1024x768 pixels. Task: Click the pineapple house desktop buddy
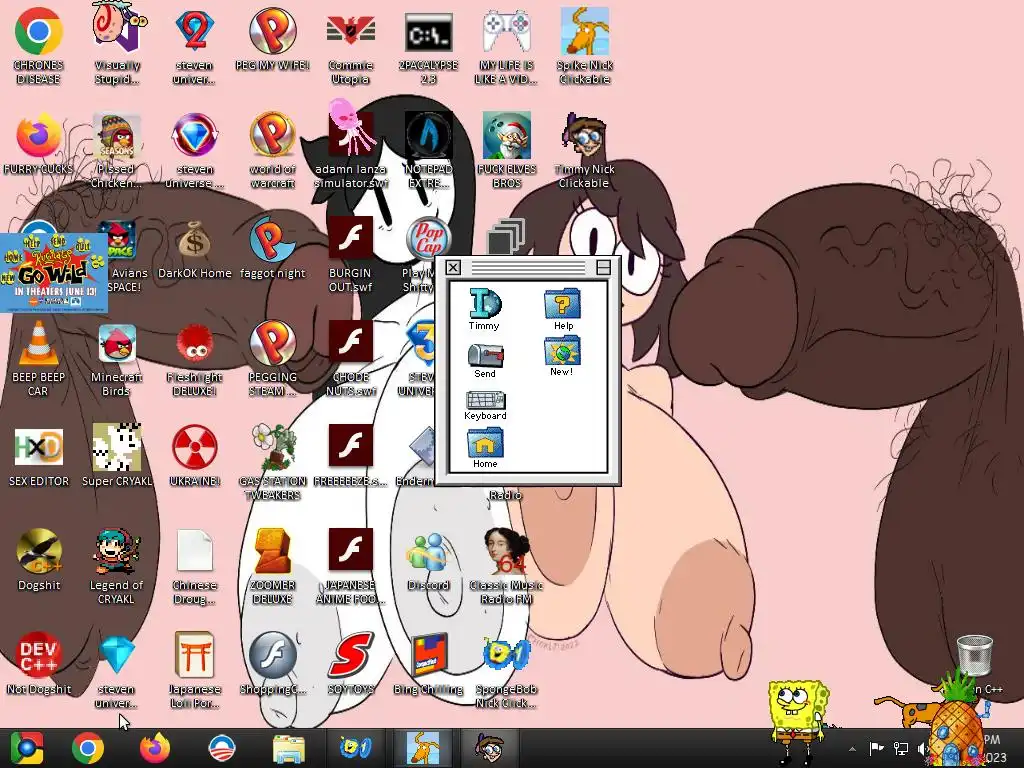pyautogui.click(x=955, y=722)
